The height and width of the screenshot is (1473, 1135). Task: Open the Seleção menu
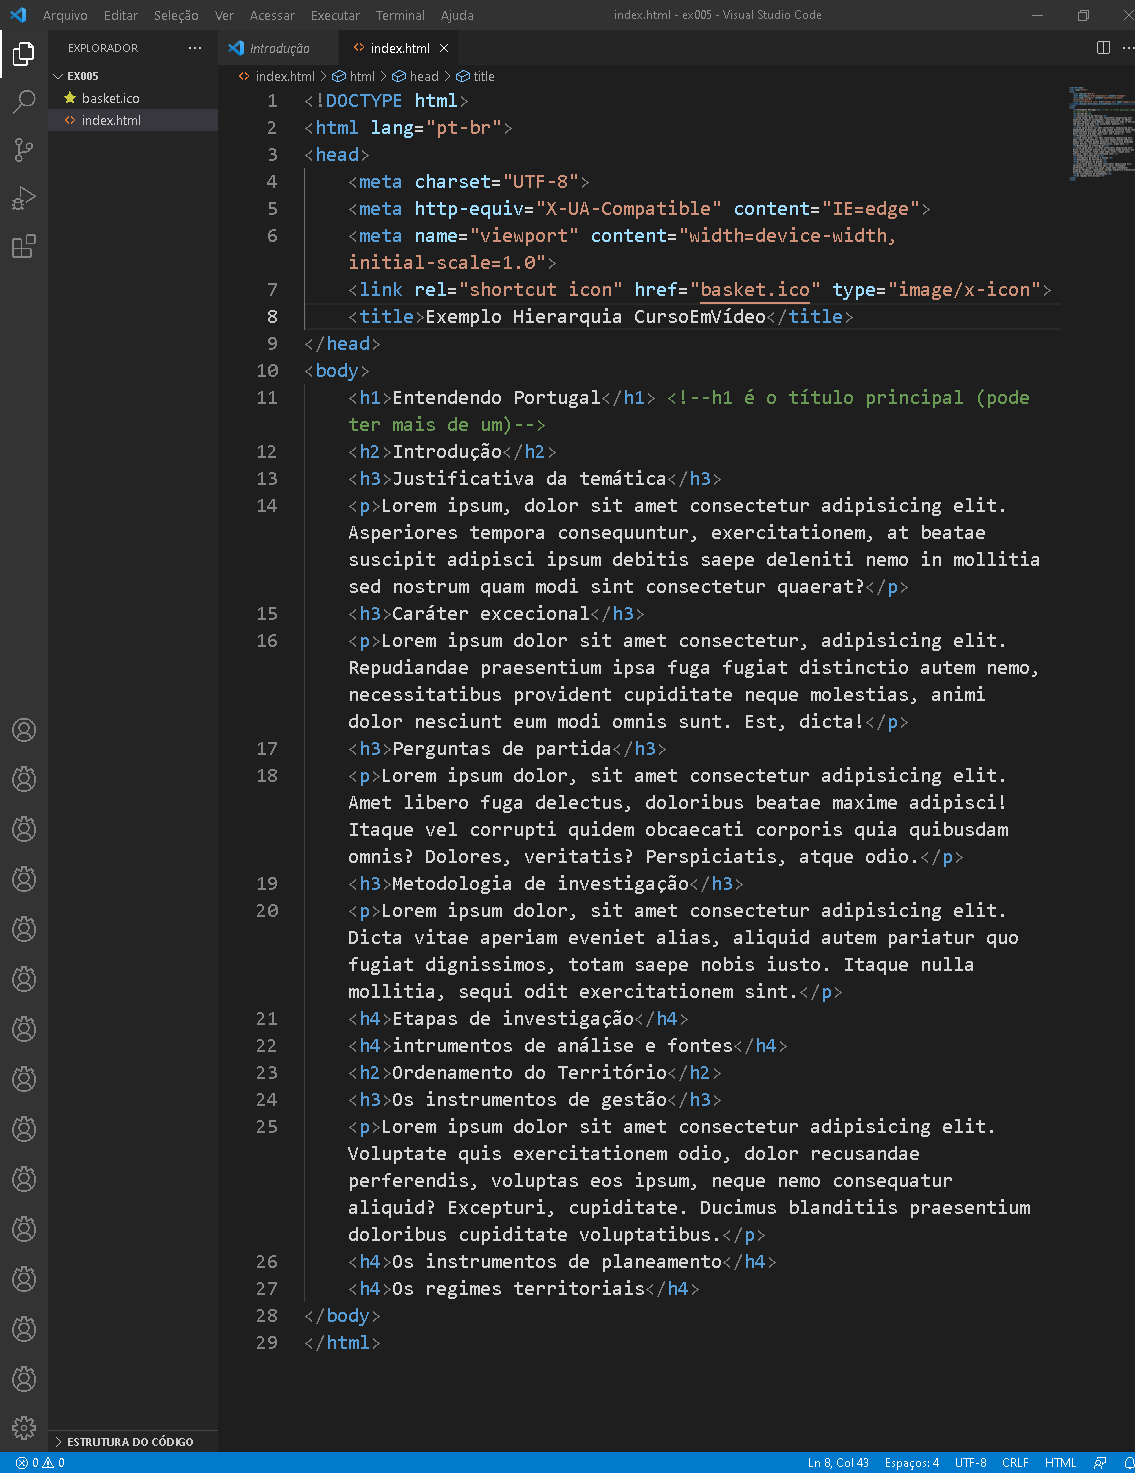tap(176, 15)
